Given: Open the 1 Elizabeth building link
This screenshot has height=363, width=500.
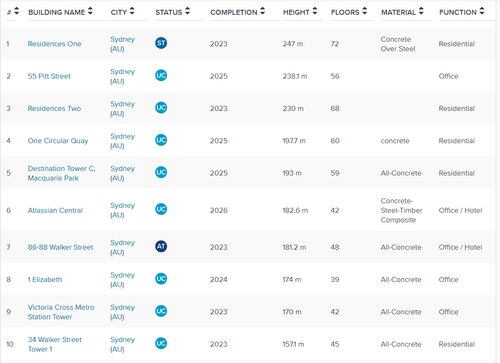Looking at the screenshot, I should [x=45, y=280].
